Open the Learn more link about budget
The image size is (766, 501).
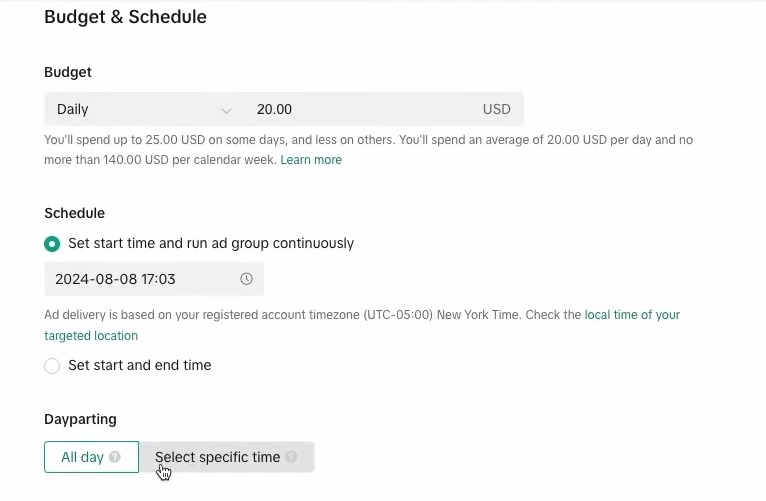pyautogui.click(x=311, y=160)
